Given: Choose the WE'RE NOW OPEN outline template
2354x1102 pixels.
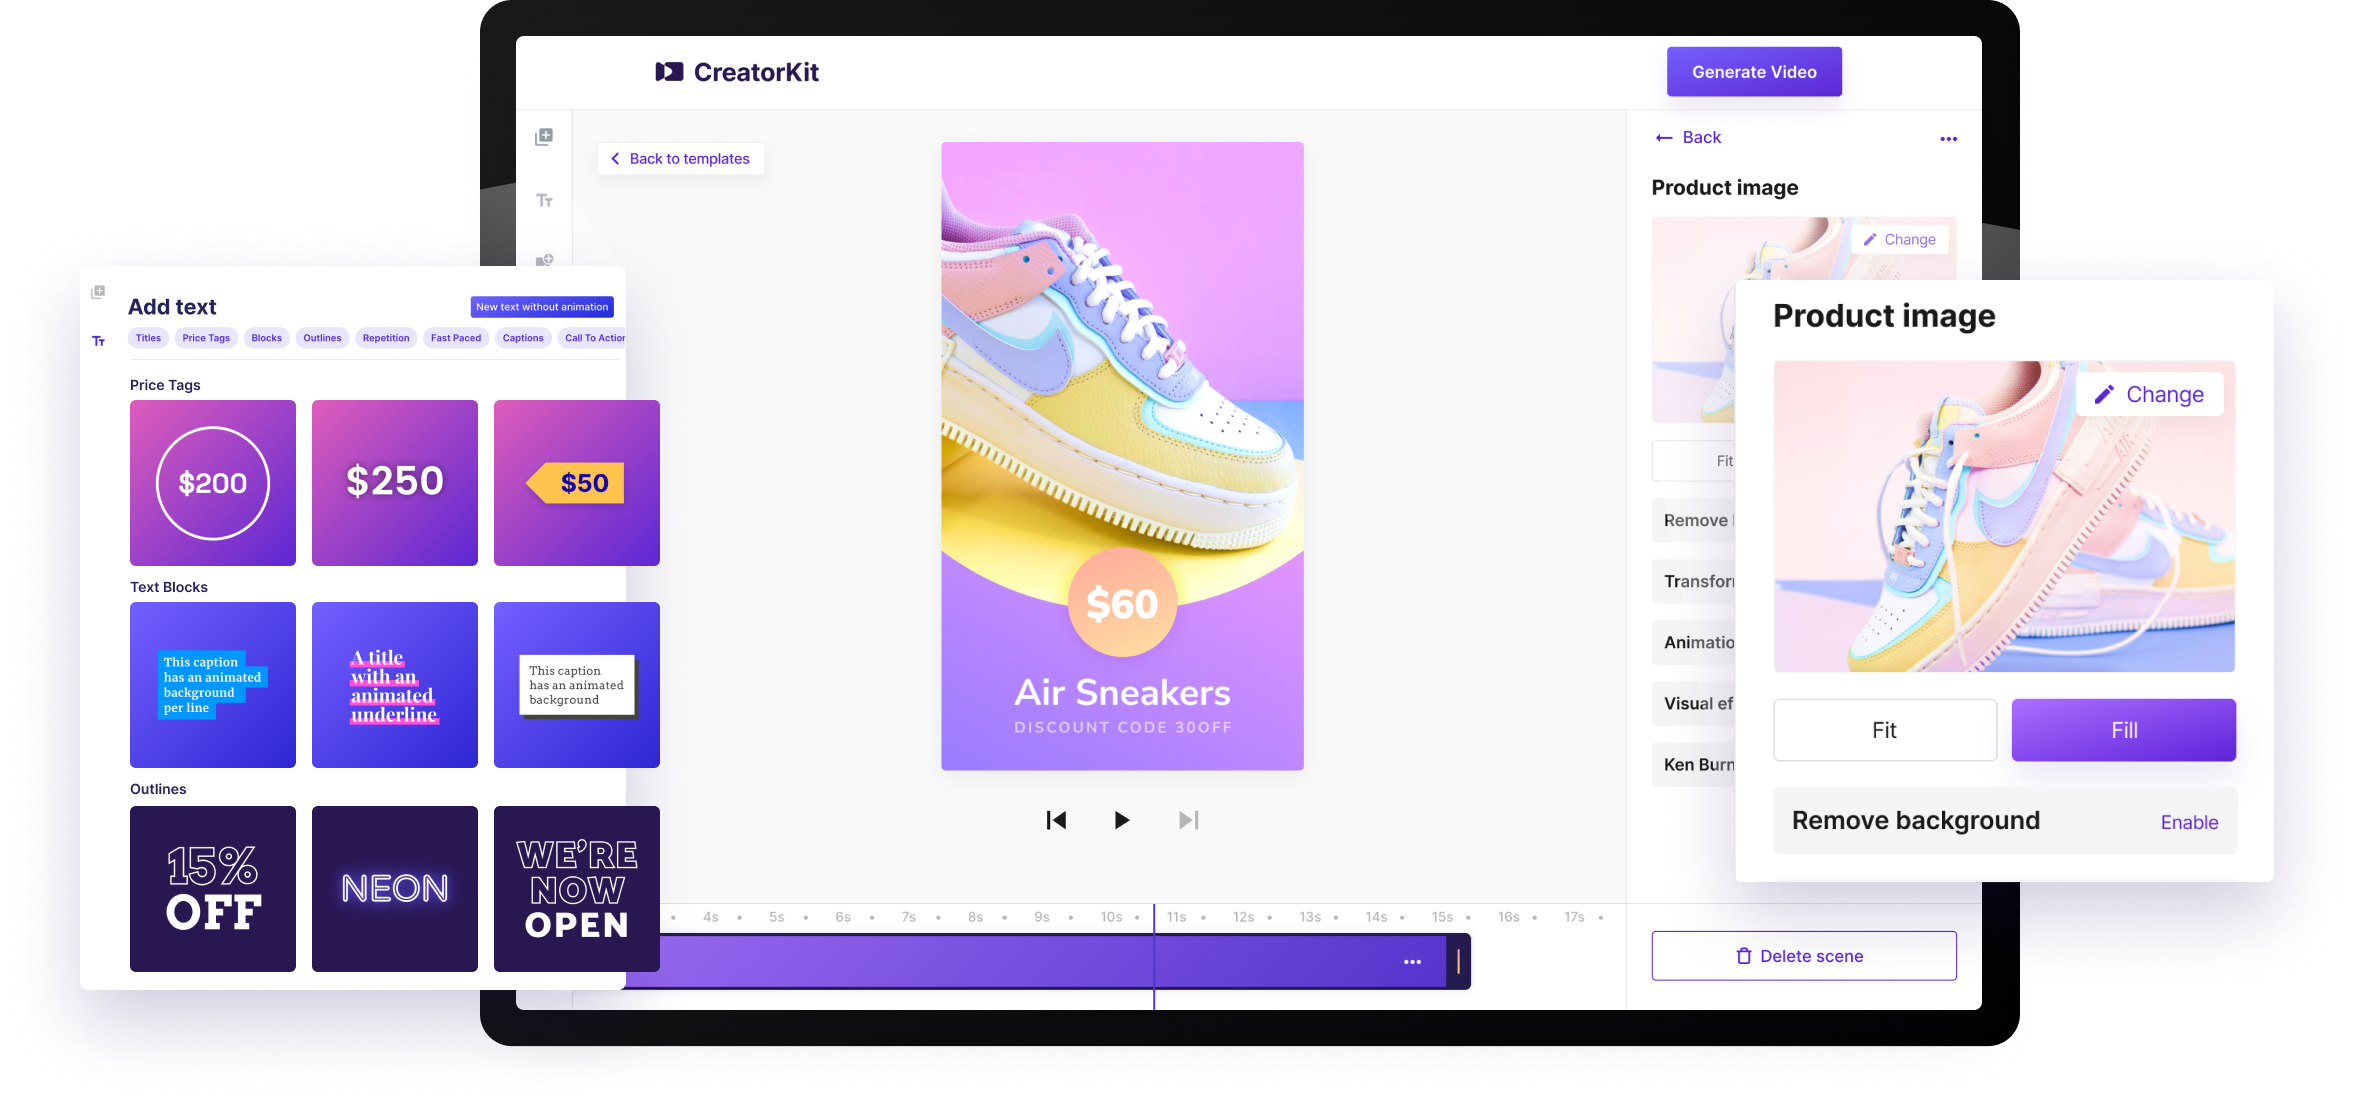Looking at the screenshot, I should [x=577, y=889].
